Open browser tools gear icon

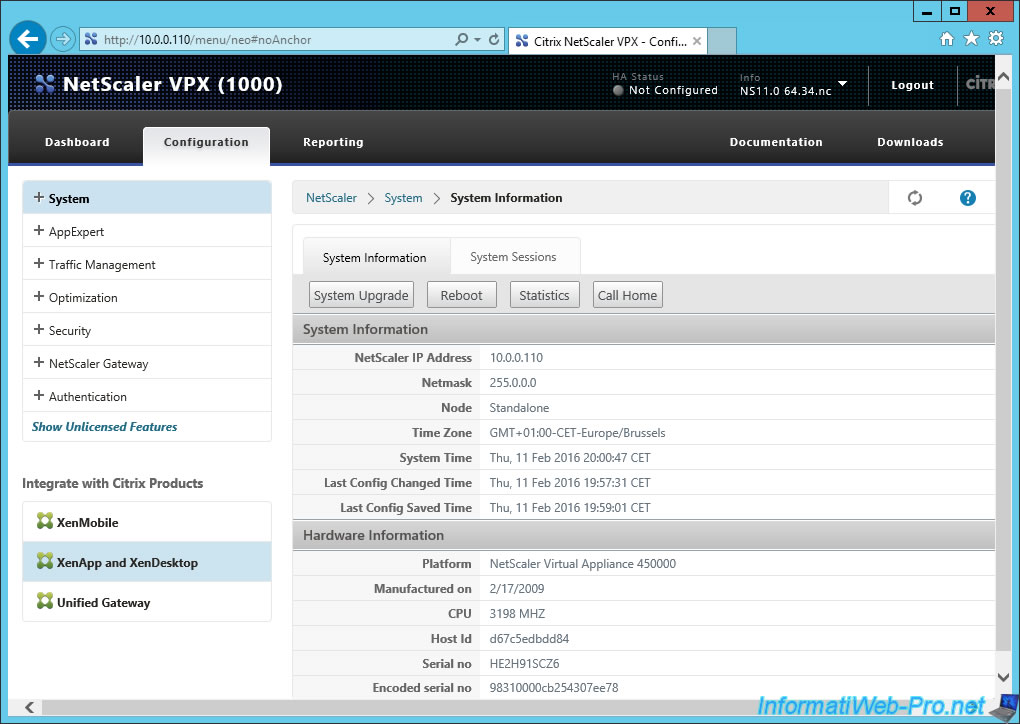995,39
